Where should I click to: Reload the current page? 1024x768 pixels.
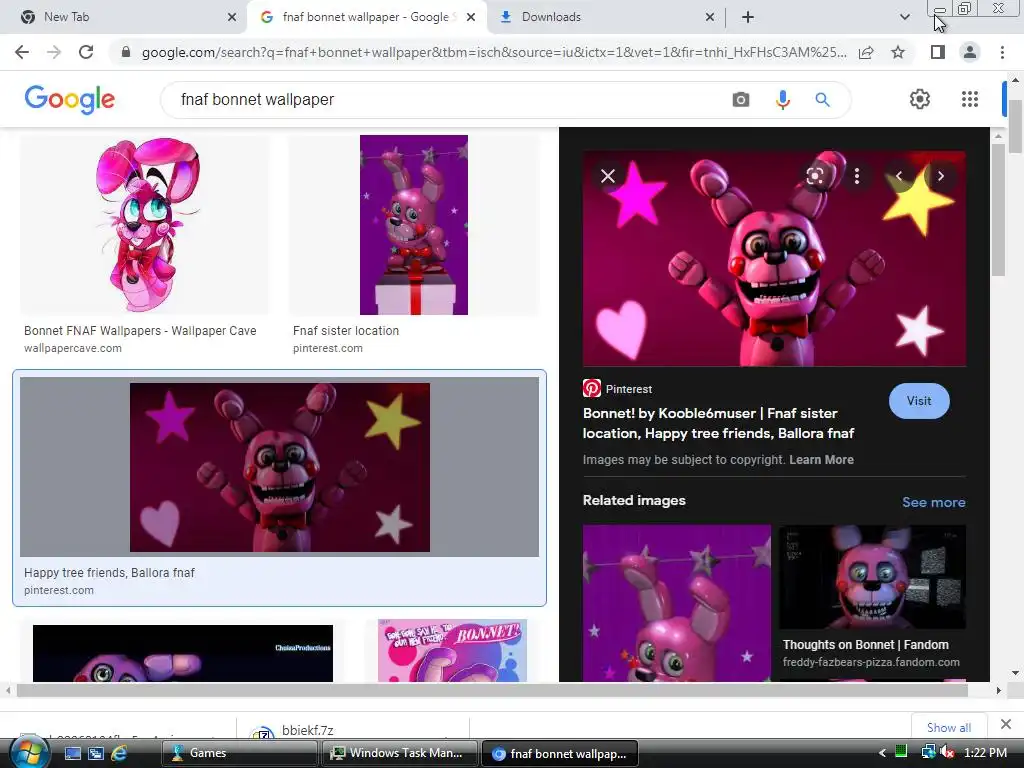86,52
